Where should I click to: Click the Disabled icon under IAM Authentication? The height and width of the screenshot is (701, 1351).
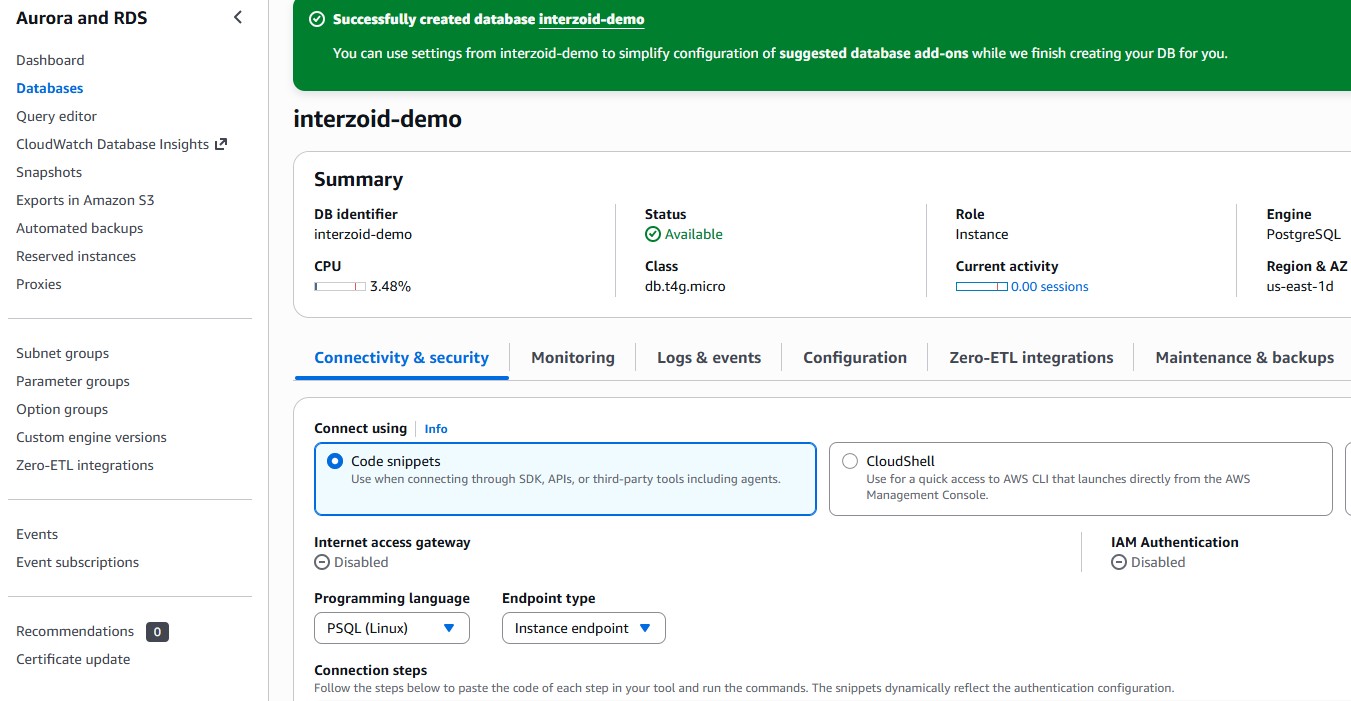(x=1119, y=562)
